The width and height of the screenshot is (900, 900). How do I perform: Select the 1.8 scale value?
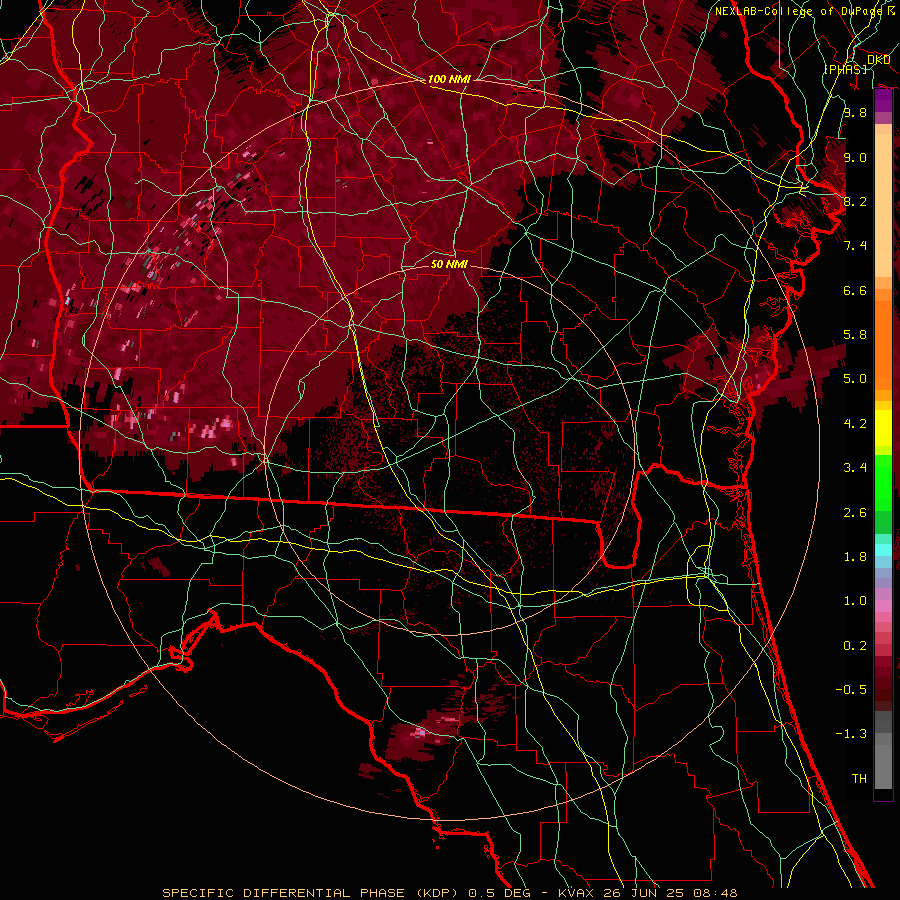click(x=855, y=557)
